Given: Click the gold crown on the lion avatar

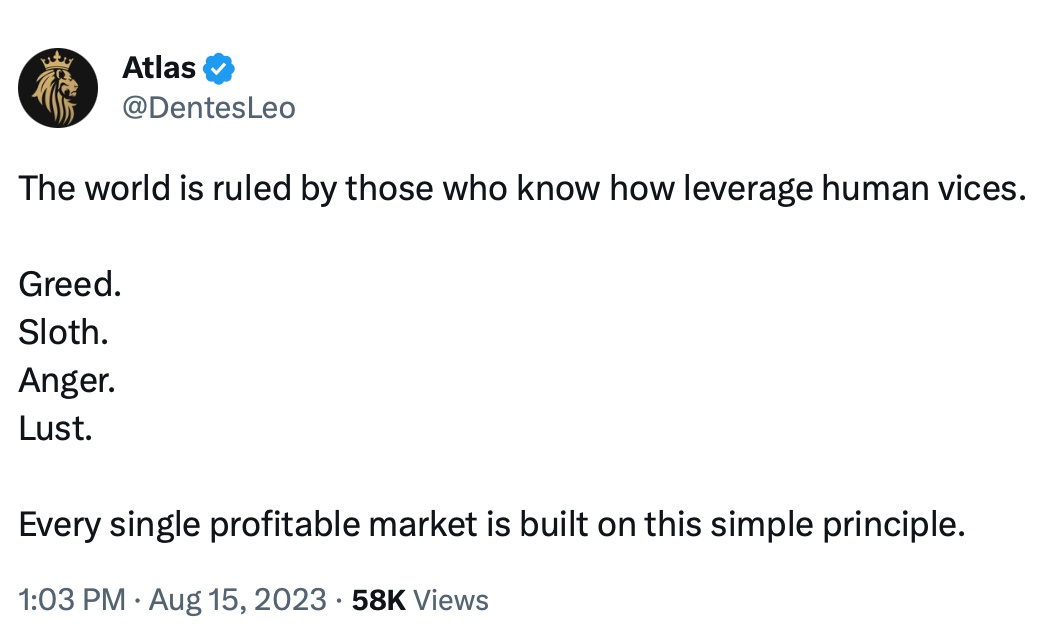Looking at the screenshot, I should 57,60.
